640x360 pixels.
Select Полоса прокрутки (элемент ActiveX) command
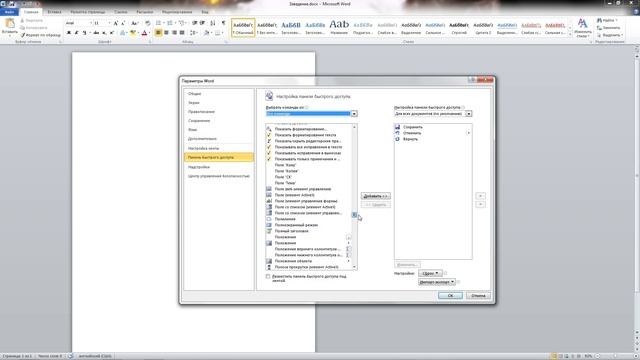click(308, 267)
